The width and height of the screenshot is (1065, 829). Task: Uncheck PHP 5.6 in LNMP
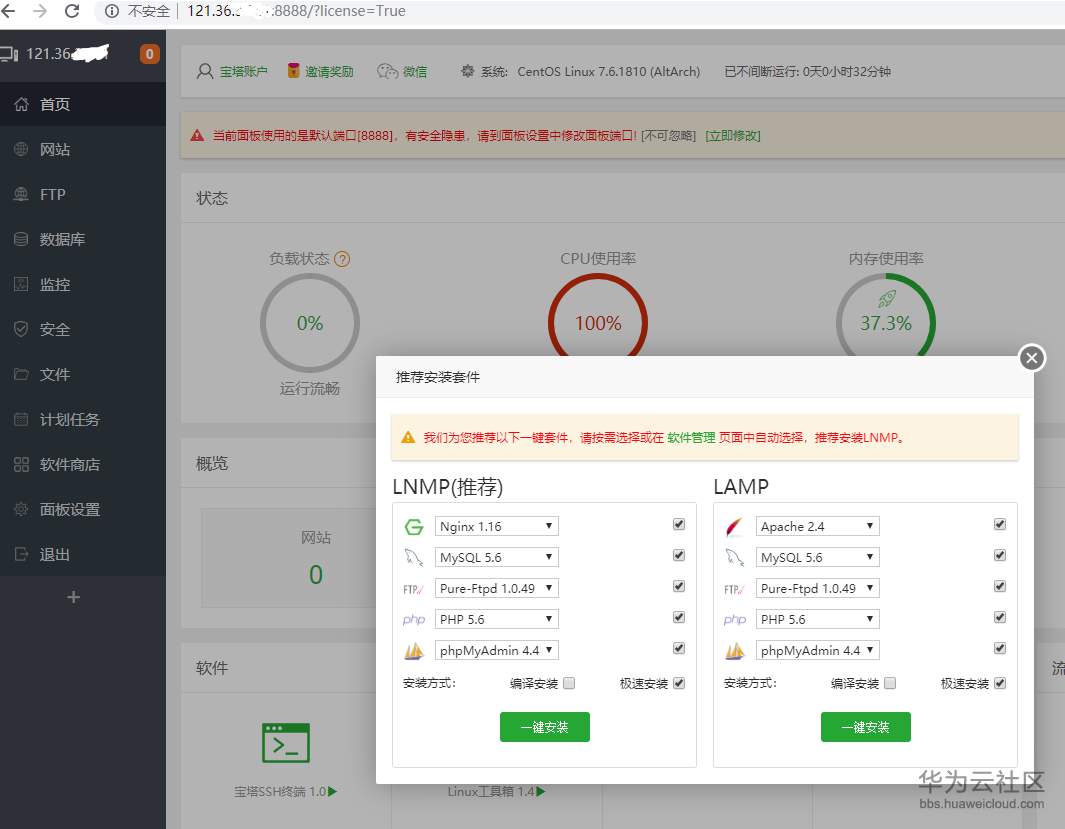coord(679,617)
